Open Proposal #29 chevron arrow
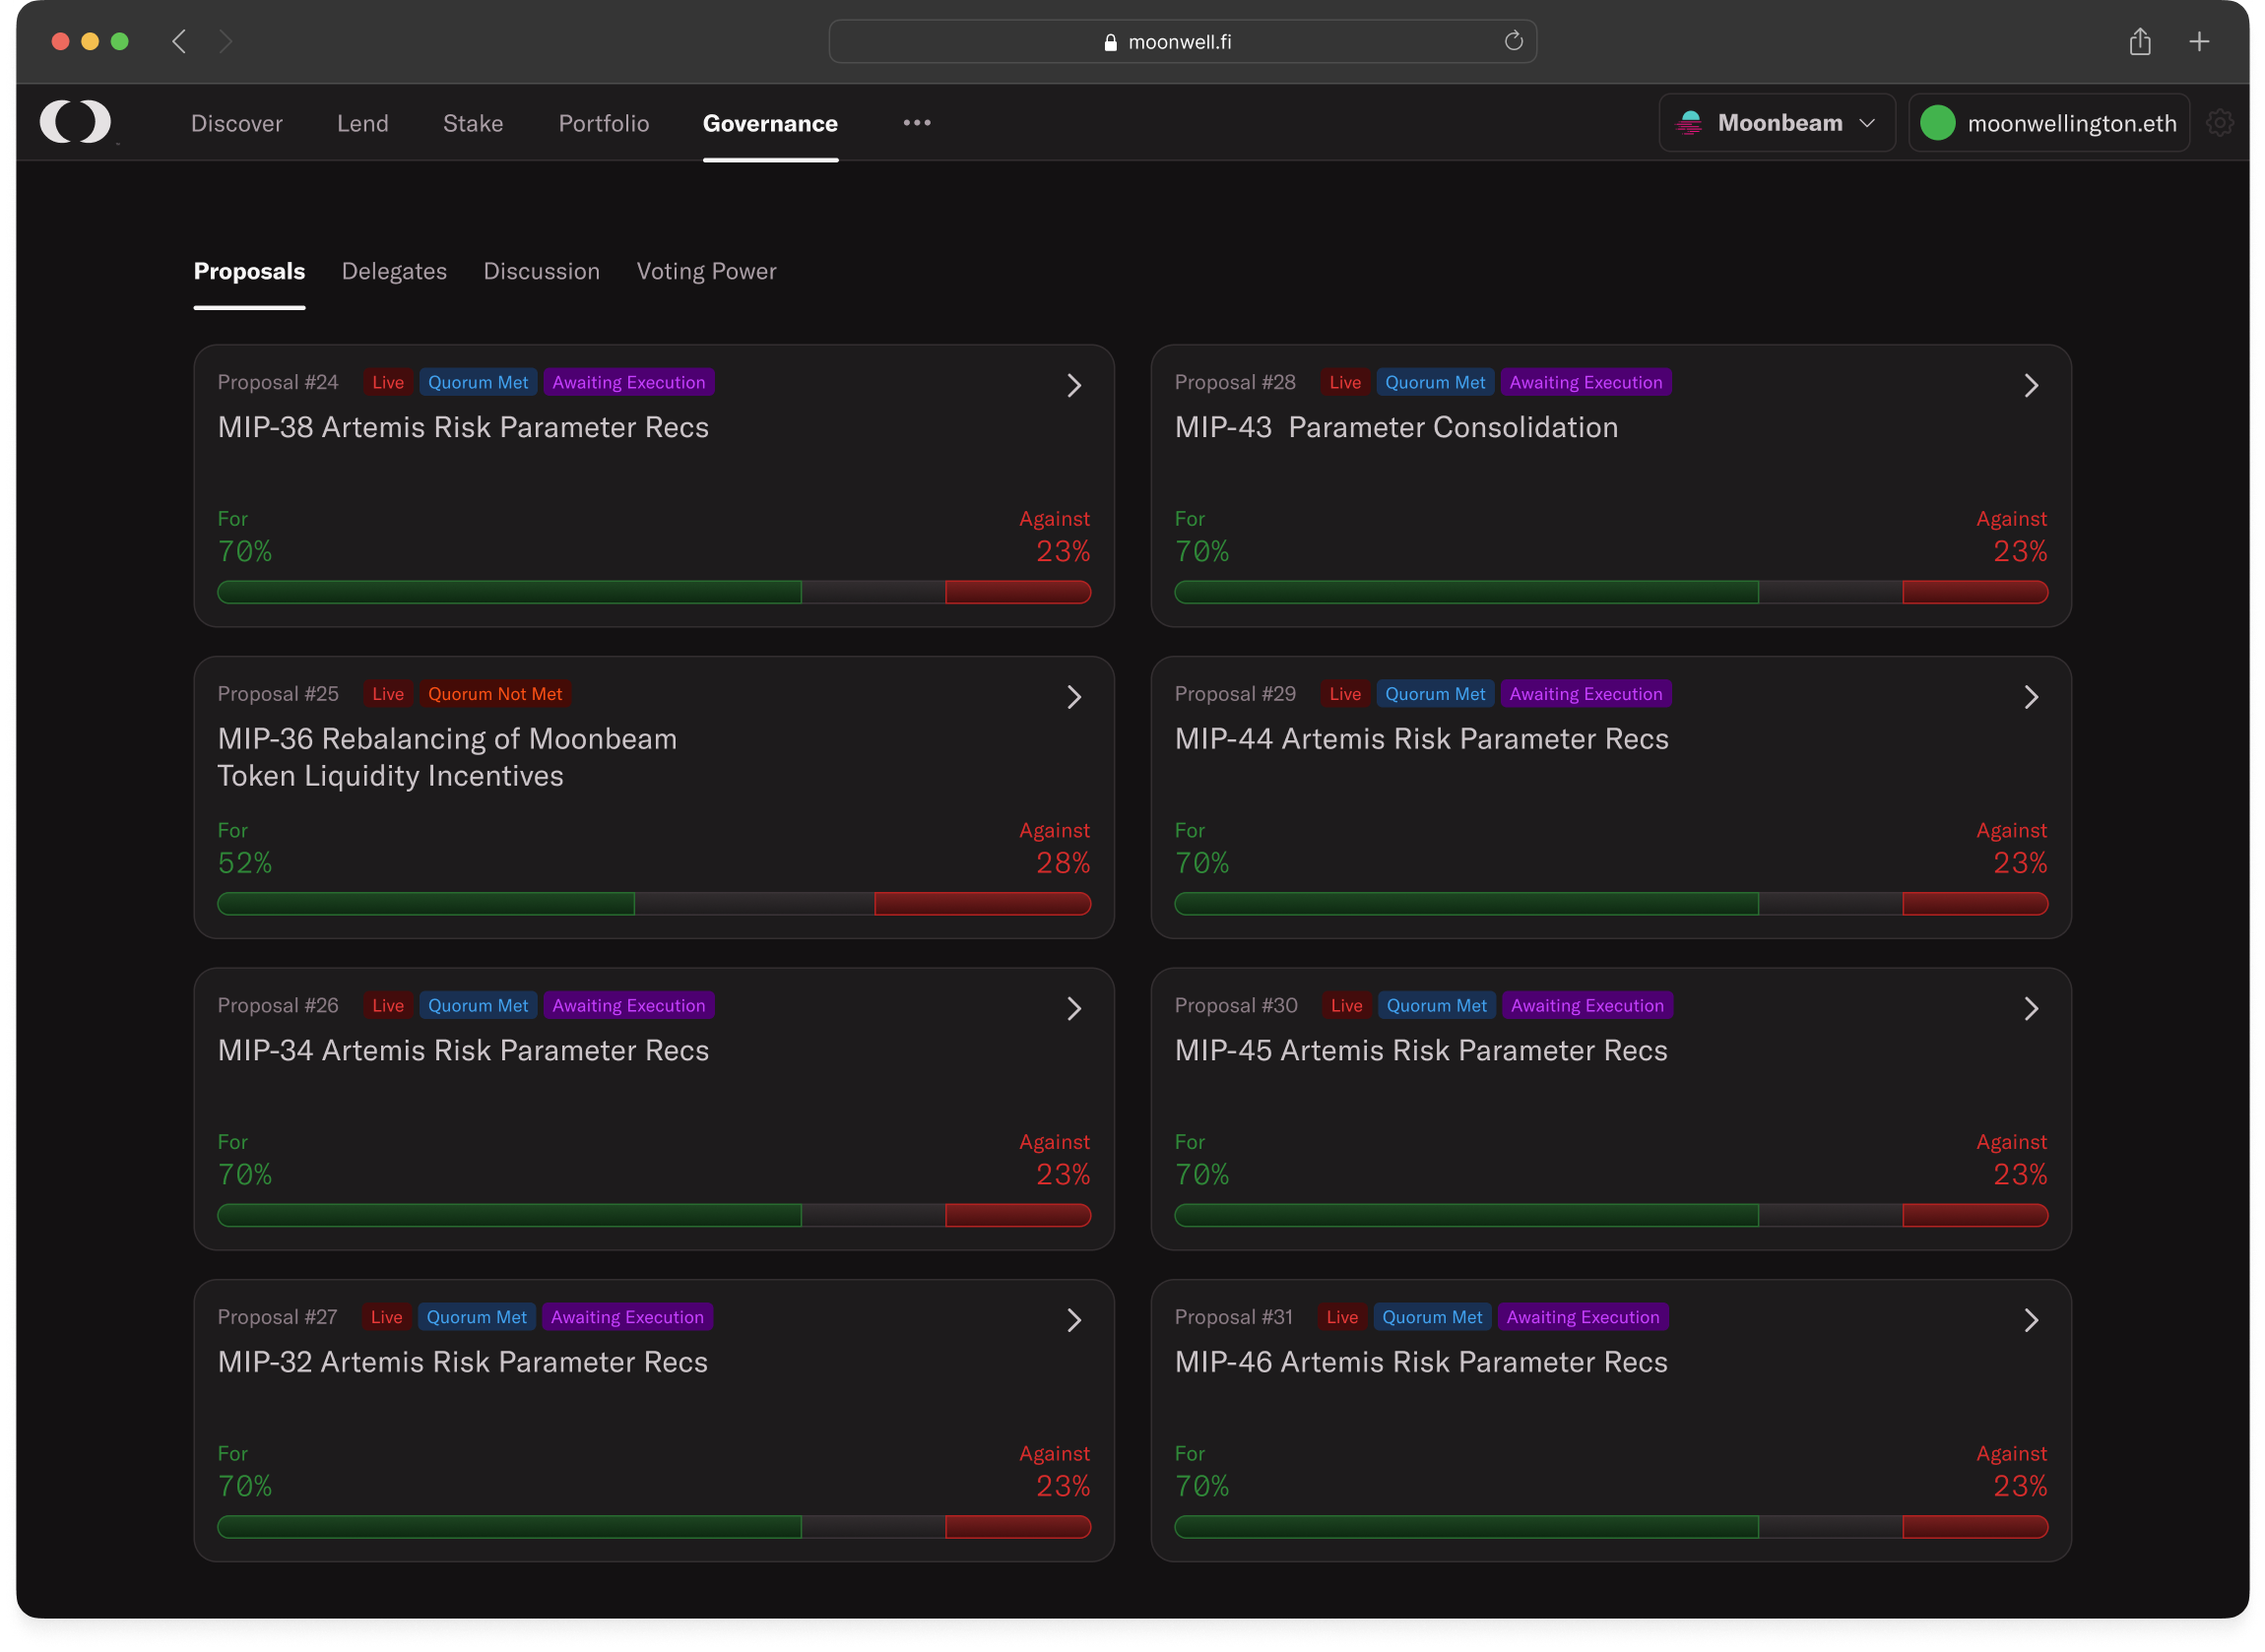Screen dimensions: 2265x1652 coord(2030,697)
